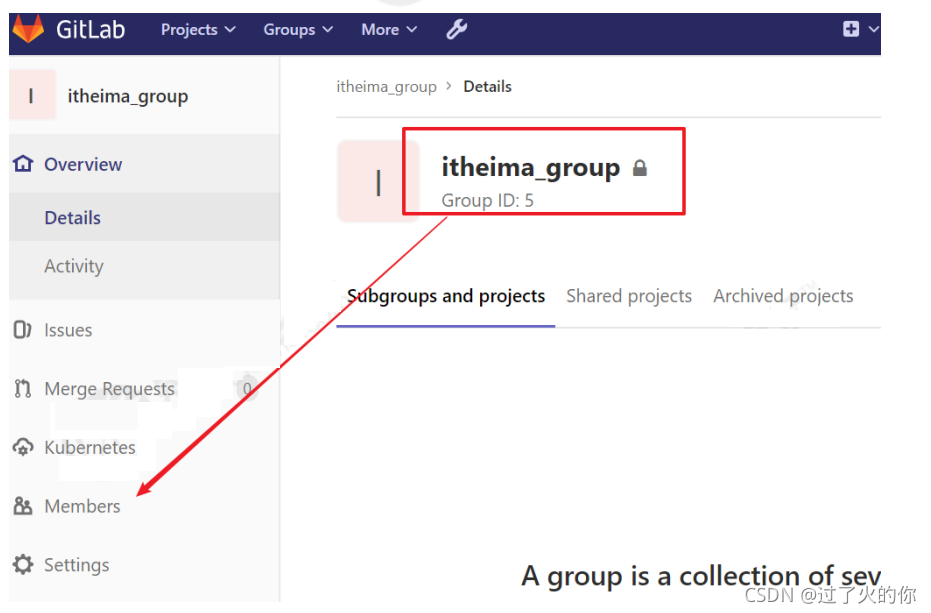Open Kubernetes in the sidebar
Screen dimensions: 931x613
[x=90, y=448]
